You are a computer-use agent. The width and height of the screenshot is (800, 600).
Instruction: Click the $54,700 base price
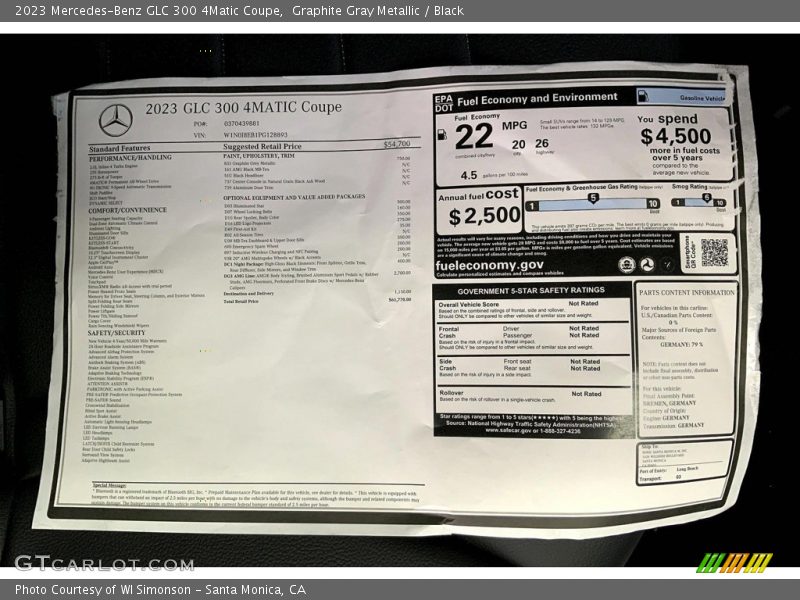click(x=397, y=144)
